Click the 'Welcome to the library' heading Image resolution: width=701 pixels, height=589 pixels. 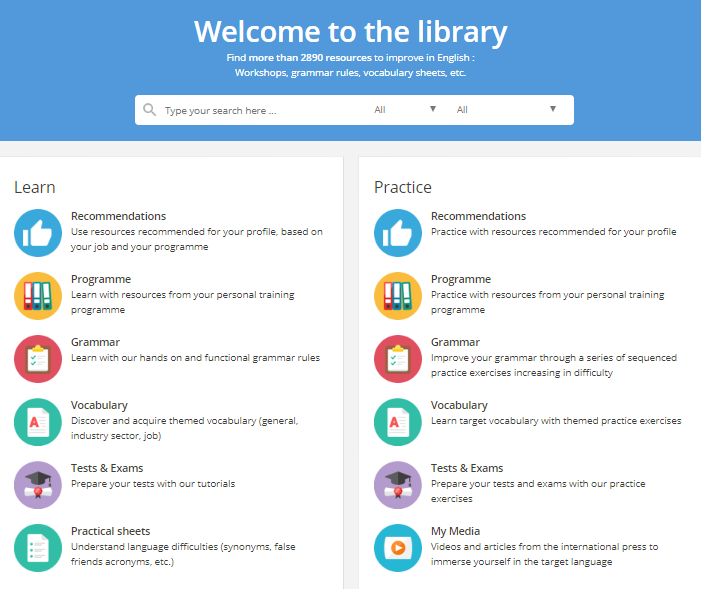coord(350,32)
